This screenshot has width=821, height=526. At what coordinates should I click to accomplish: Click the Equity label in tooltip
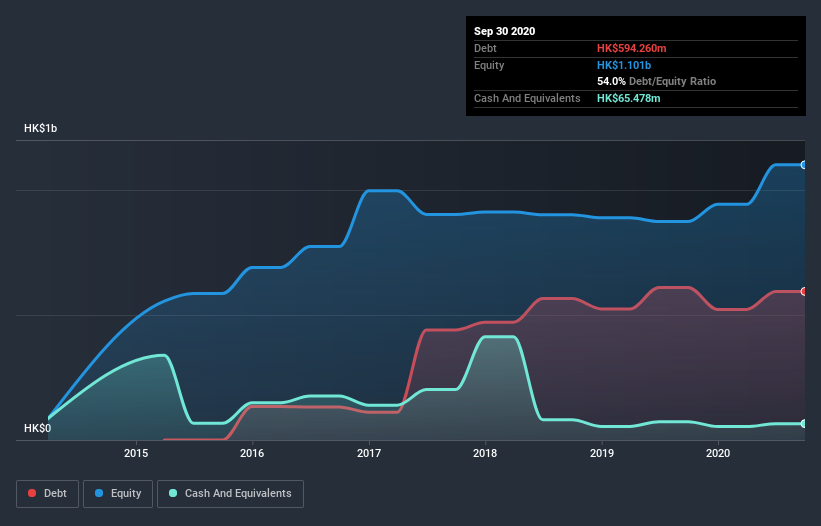pyautogui.click(x=489, y=65)
